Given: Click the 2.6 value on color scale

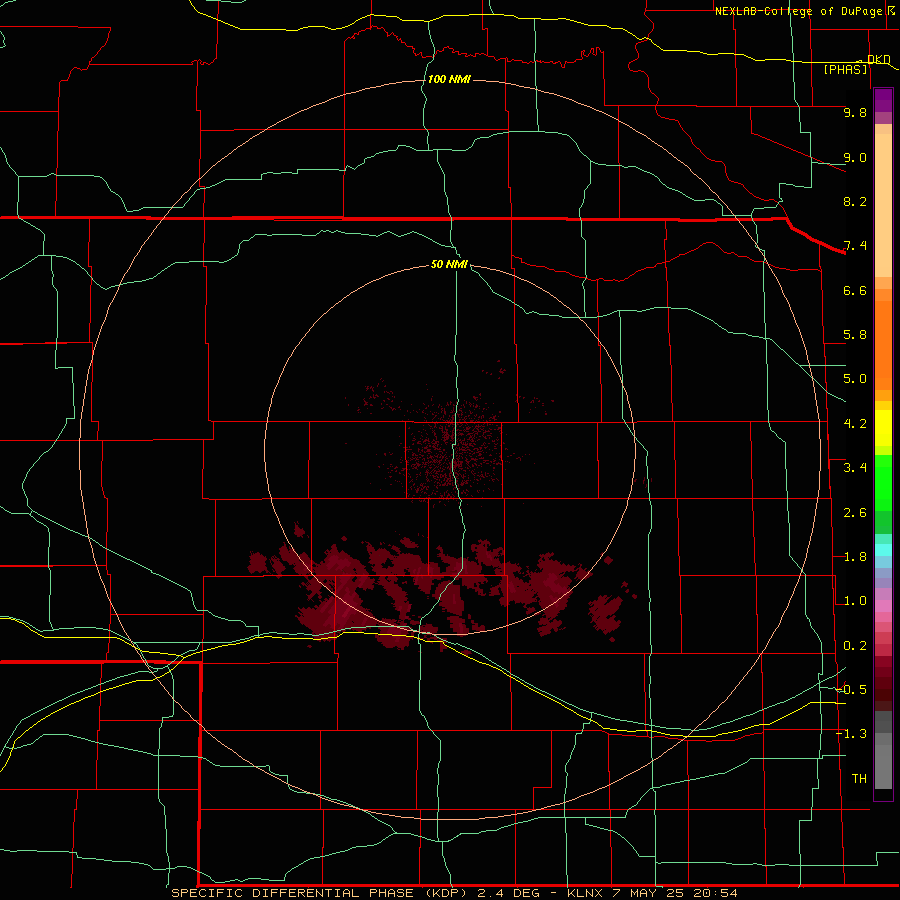Looking at the screenshot, I should pos(855,513).
